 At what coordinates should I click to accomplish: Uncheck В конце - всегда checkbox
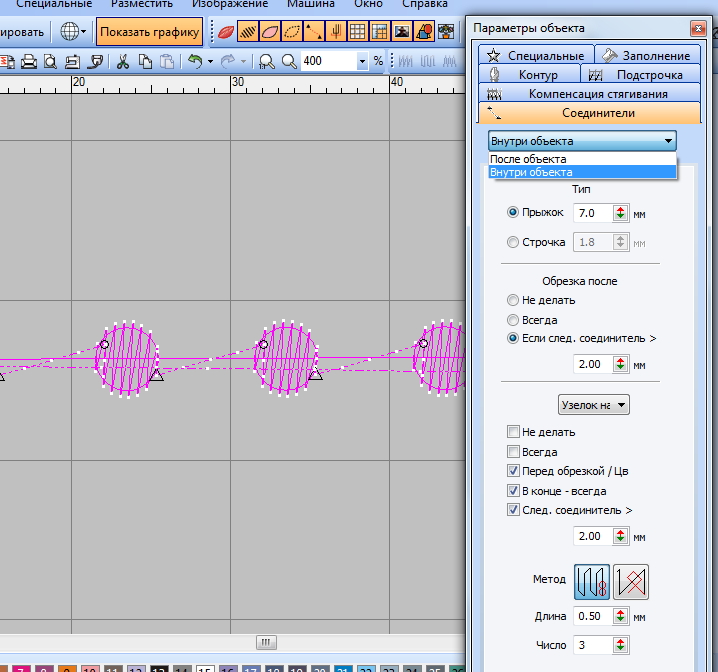[514, 491]
